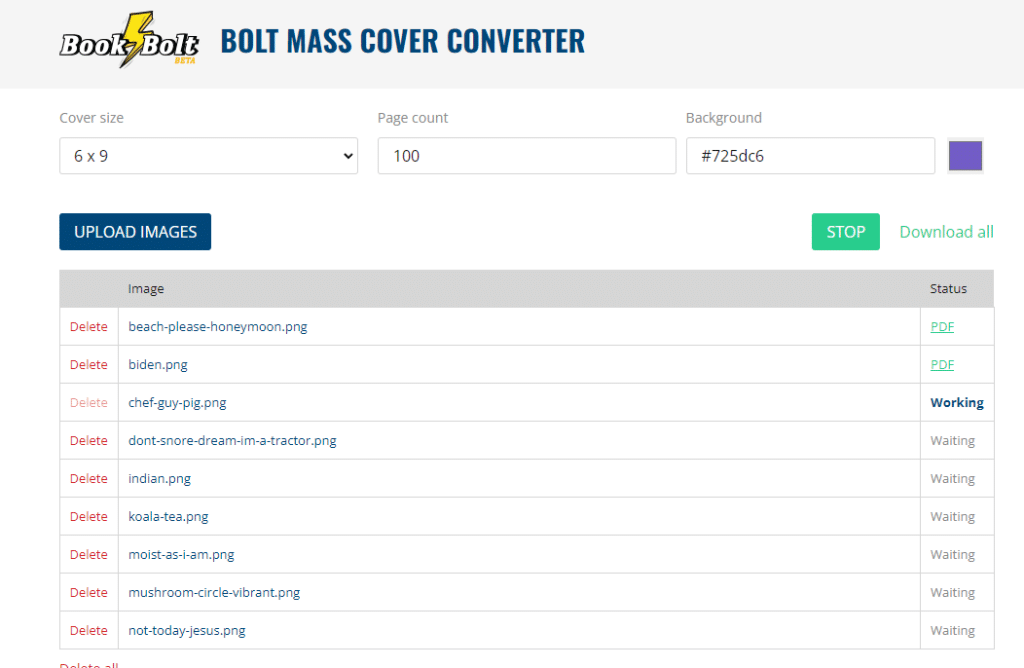The height and width of the screenshot is (668, 1024).
Task: Delete the indian.png entry
Action: pos(88,478)
